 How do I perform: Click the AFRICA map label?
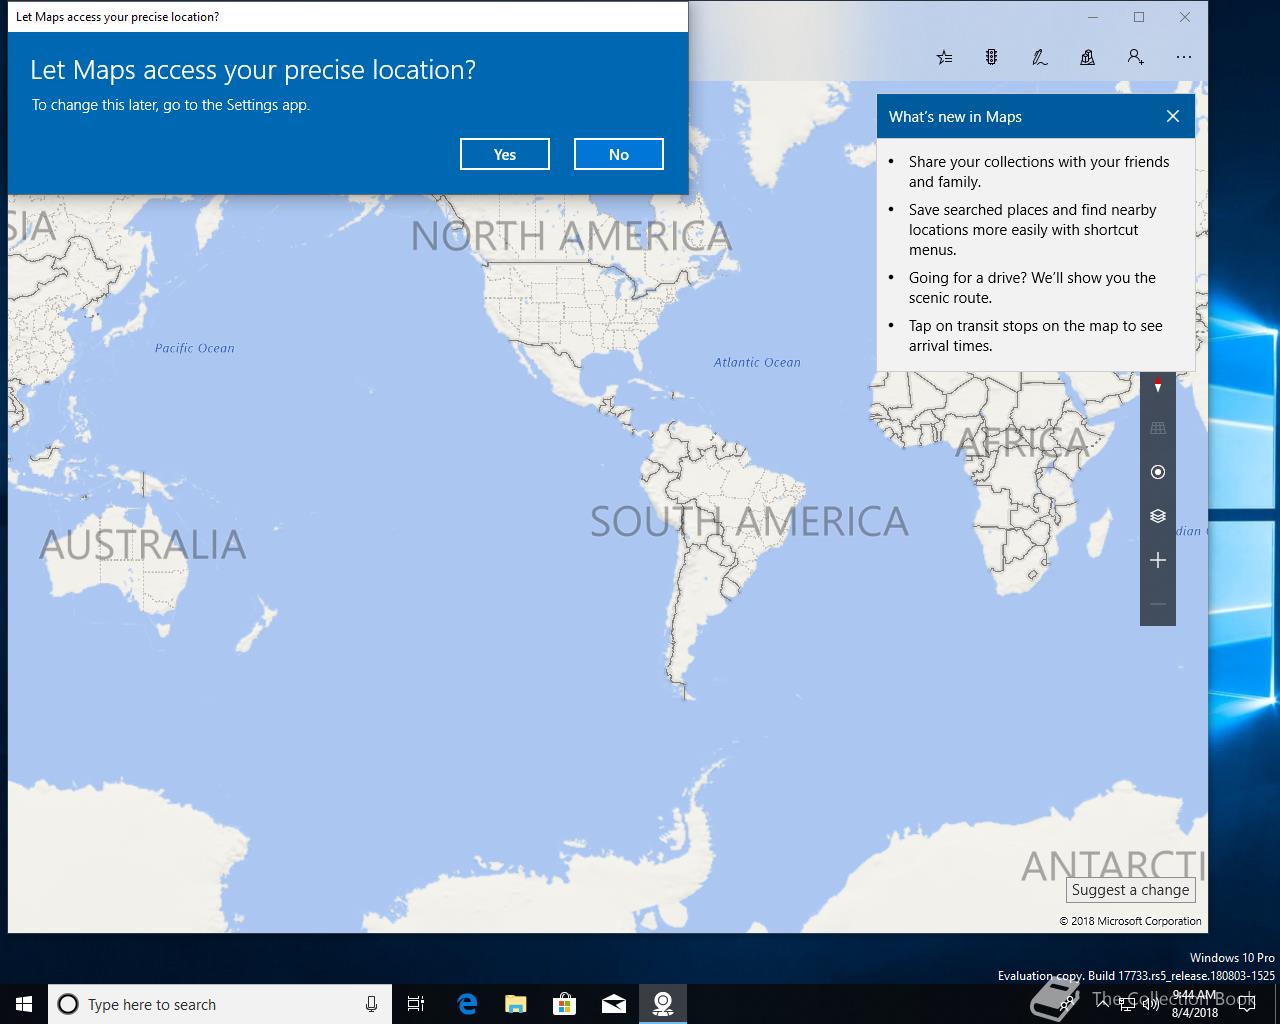click(x=1022, y=442)
